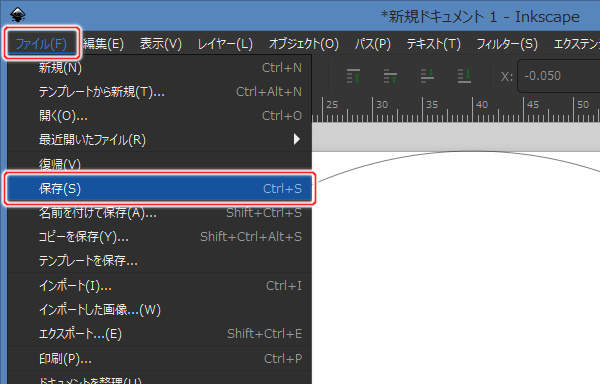Screen dimensions: 600x384
Task: Open the ファイル(F) menu
Action: click(x=41, y=43)
